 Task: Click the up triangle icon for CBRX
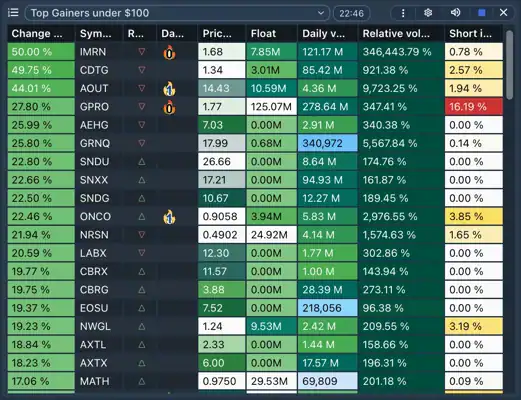[x=142, y=271]
